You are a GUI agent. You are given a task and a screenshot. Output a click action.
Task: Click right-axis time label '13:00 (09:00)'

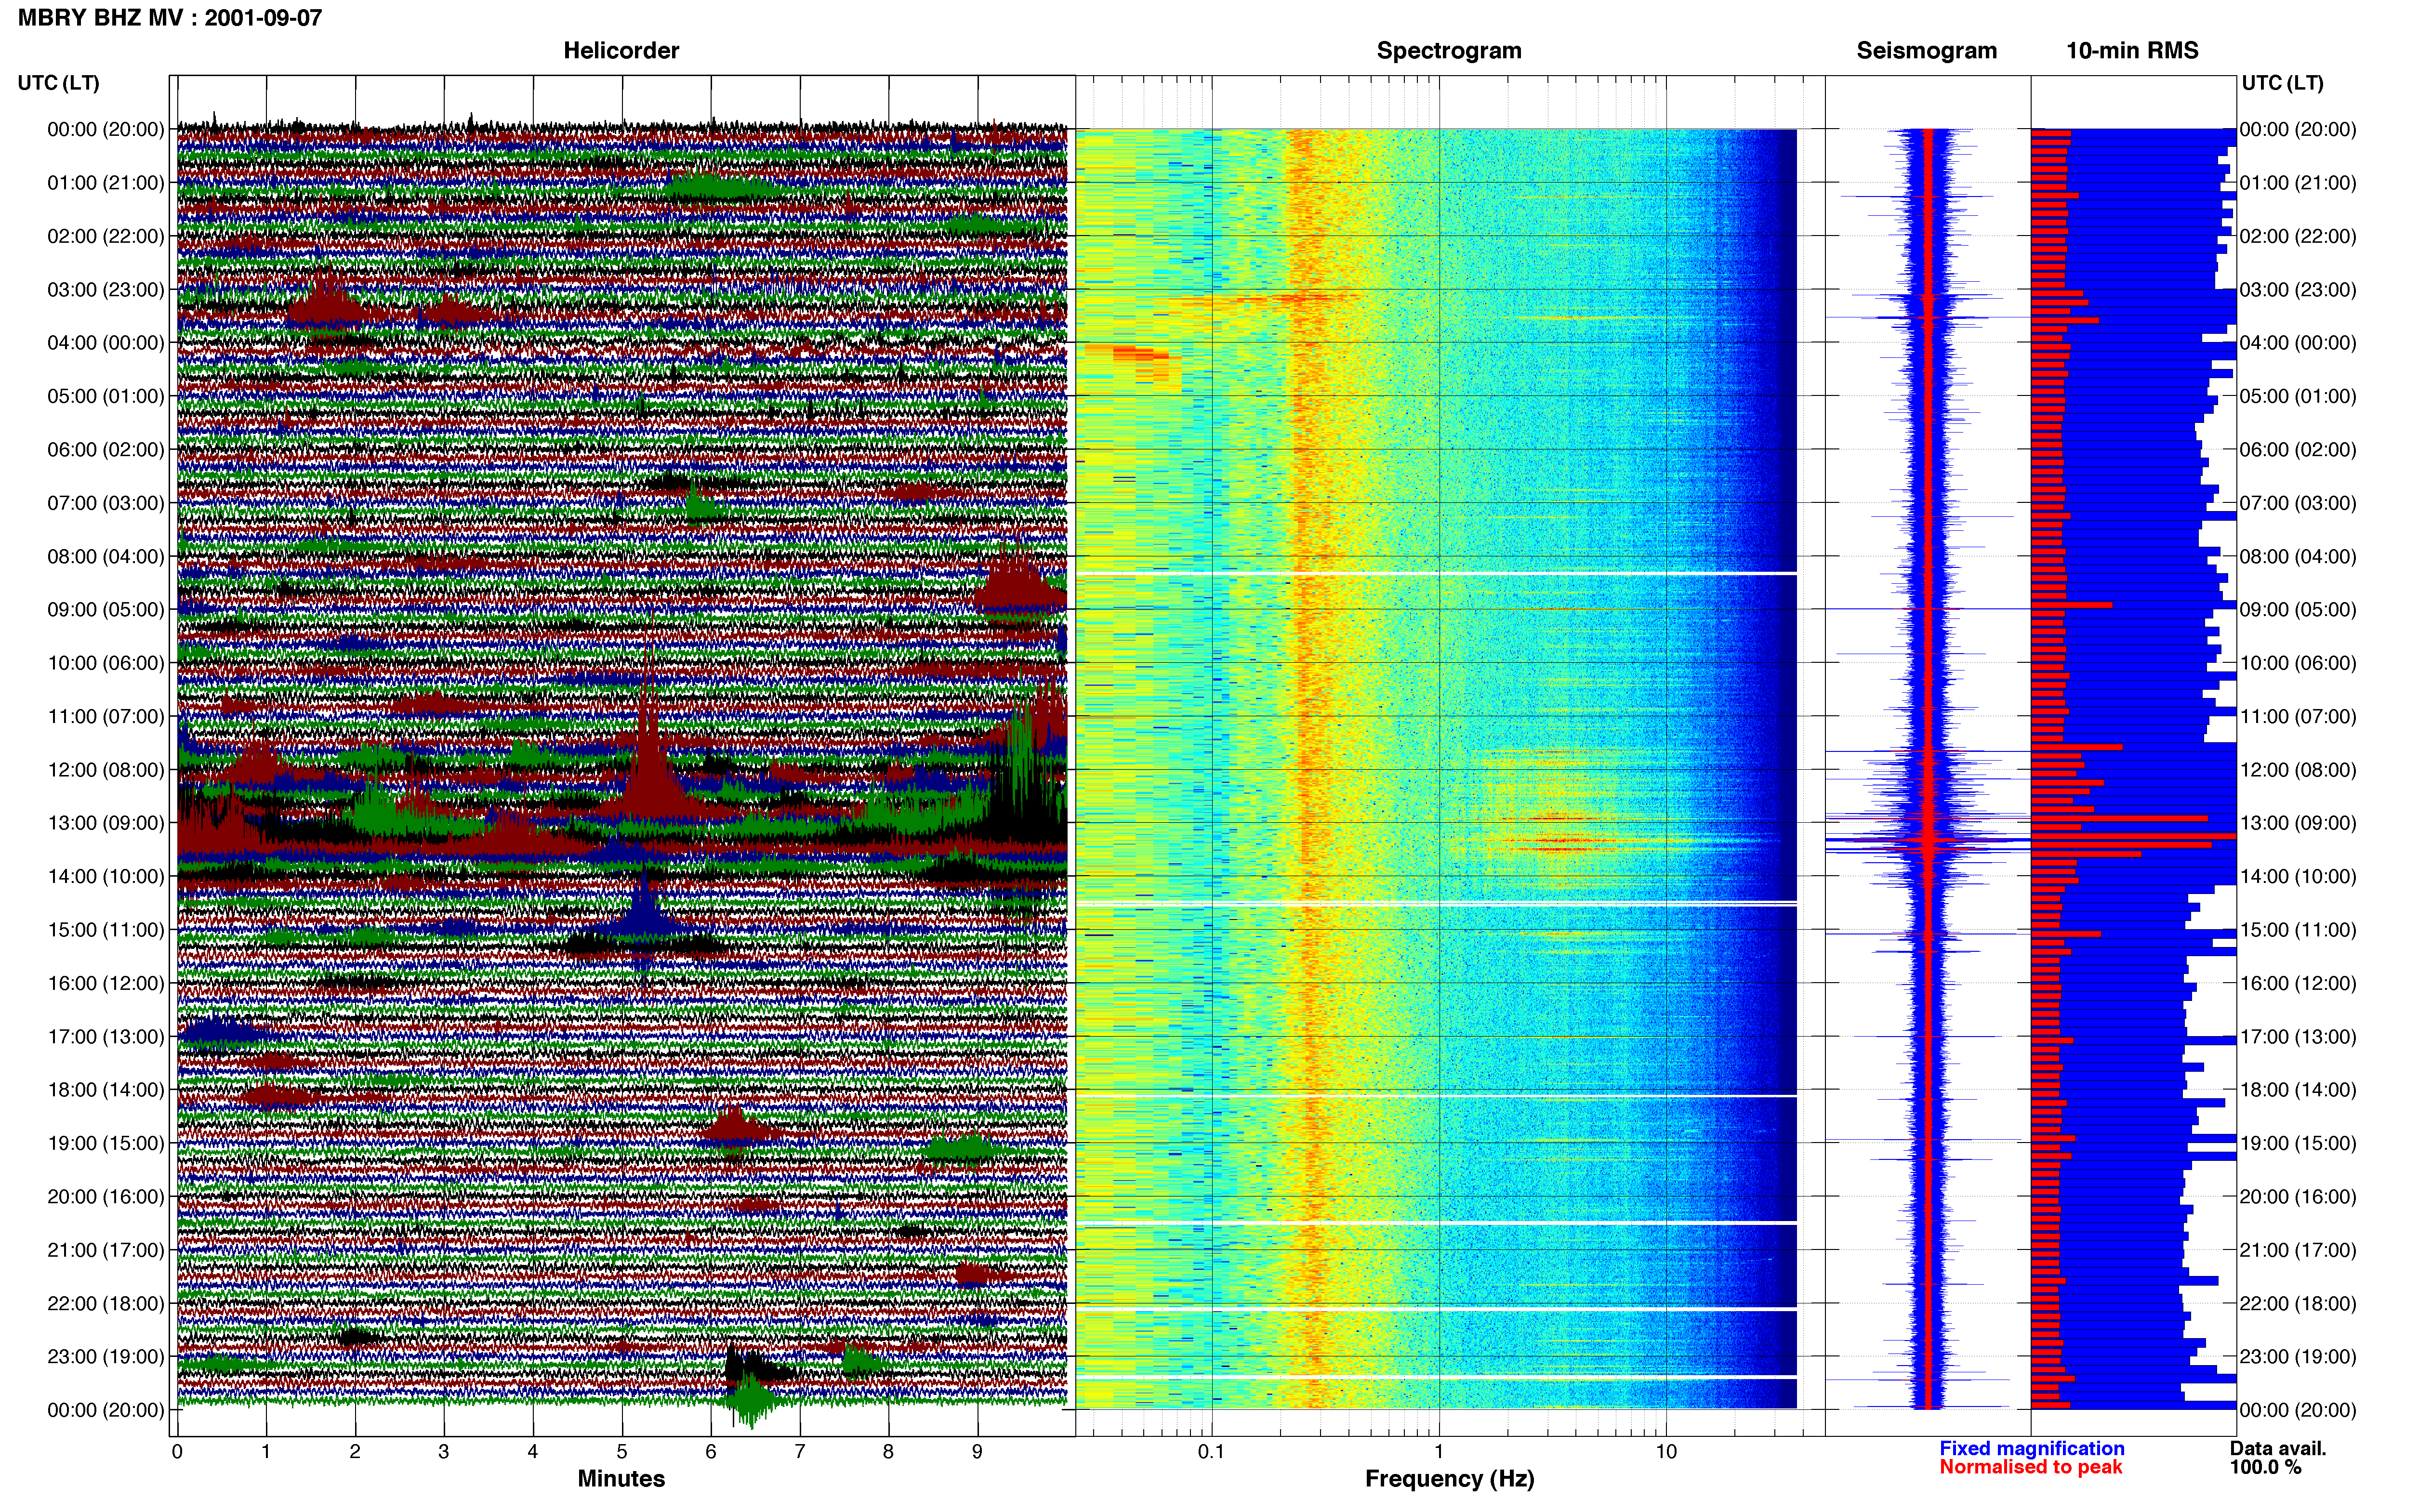[x=2298, y=823]
